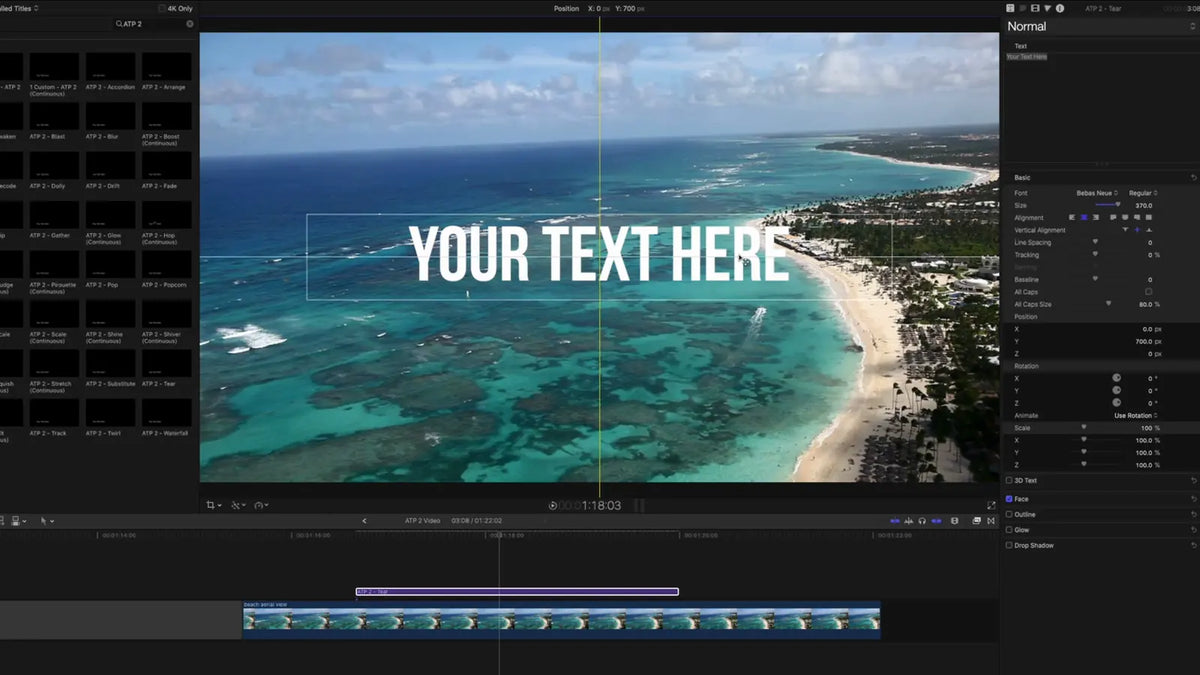Open the Effects browser icon
The image size is (1200, 675).
[977, 521]
